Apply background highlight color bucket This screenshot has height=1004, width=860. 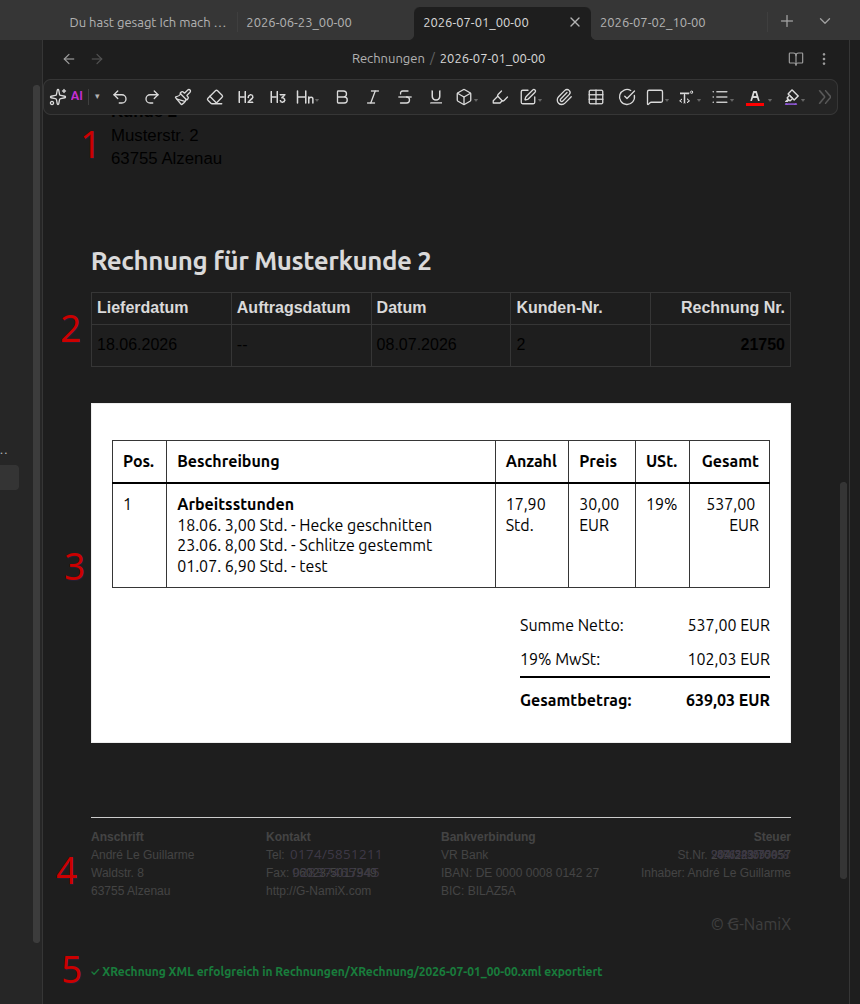coord(791,97)
